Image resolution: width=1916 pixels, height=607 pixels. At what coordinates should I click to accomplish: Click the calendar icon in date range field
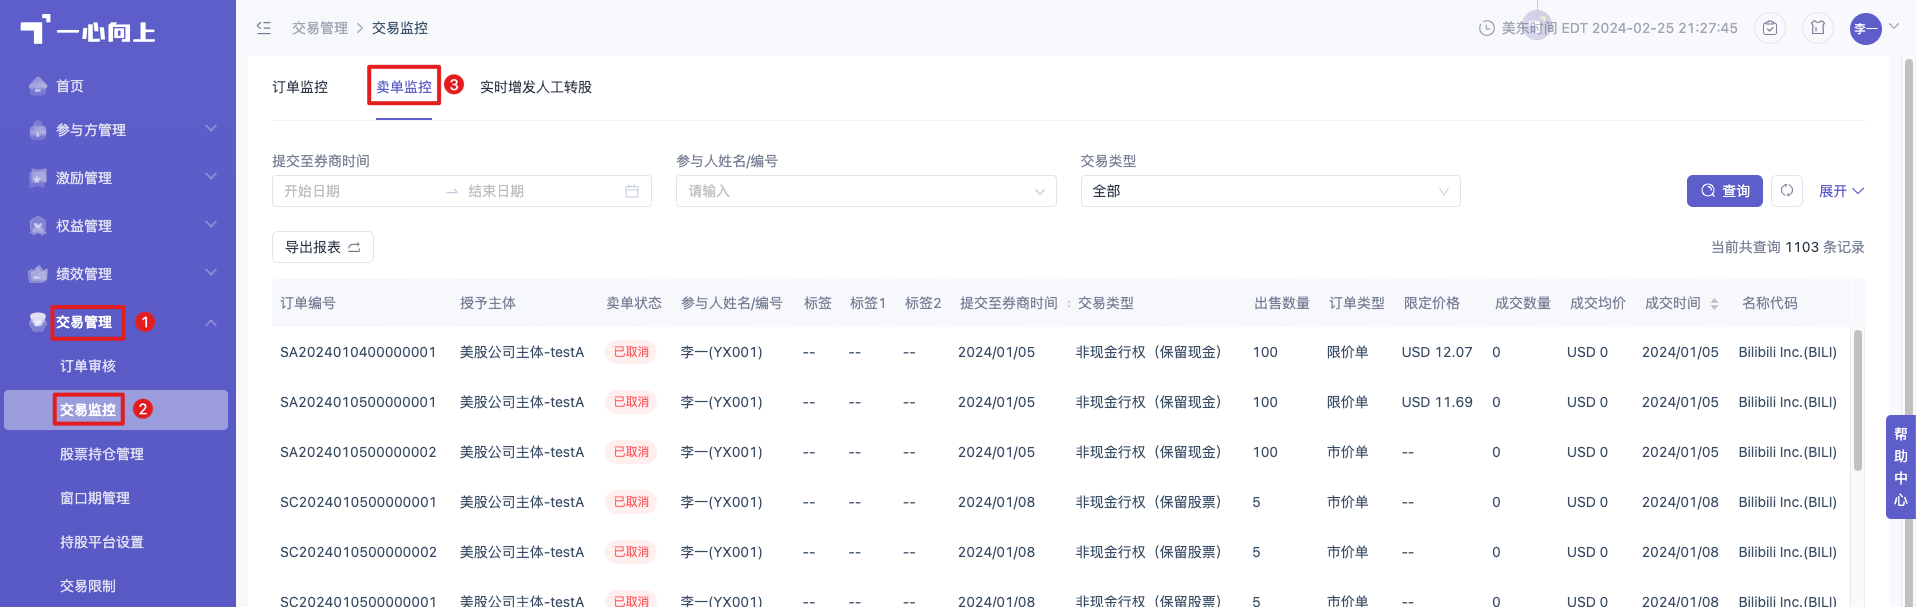click(x=632, y=191)
